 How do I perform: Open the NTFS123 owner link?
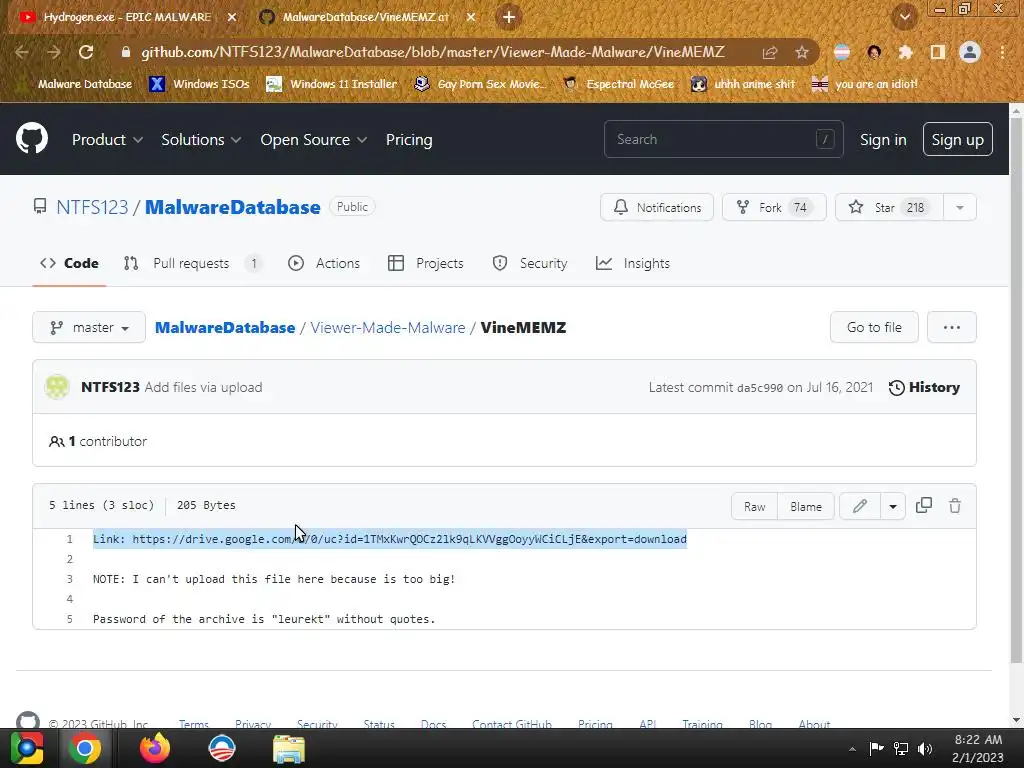pyautogui.click(x=92, y=207)
